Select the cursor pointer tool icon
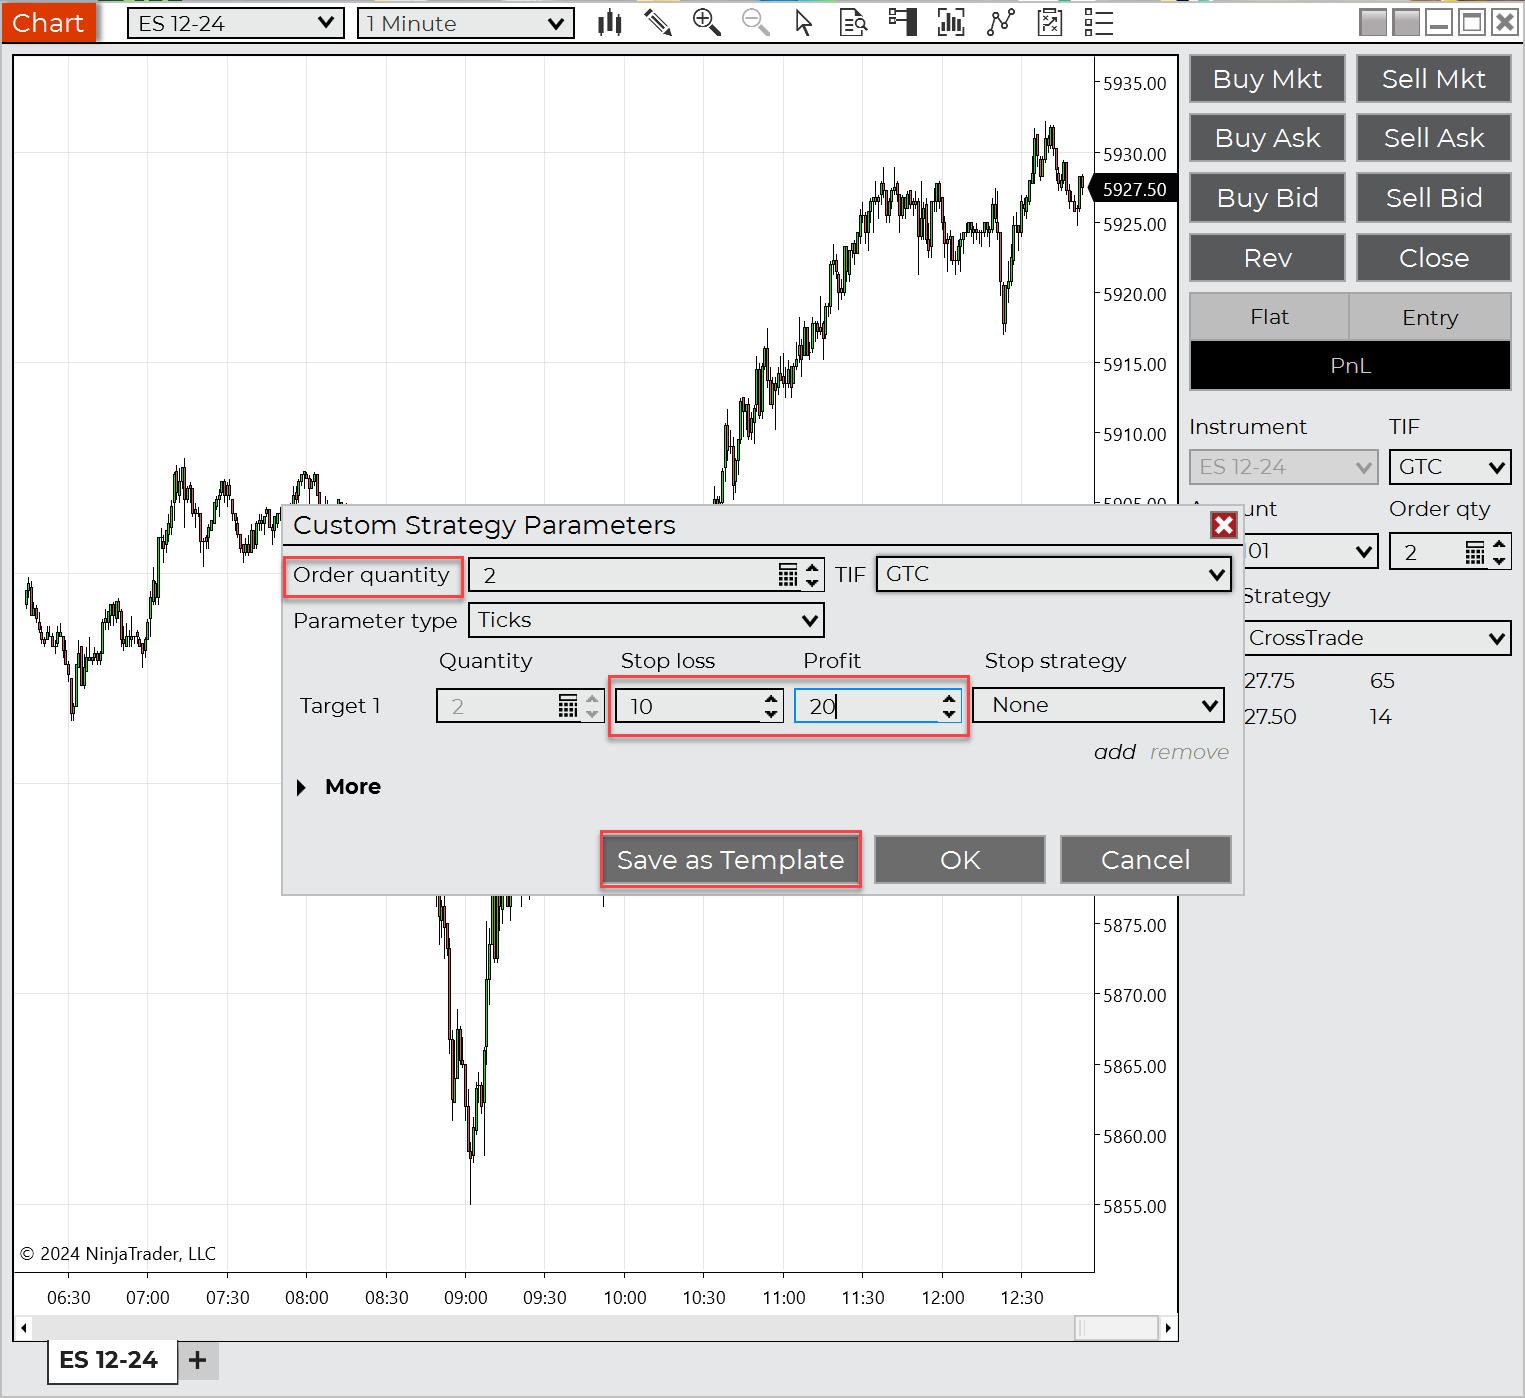The height and width of the screenshot is (1398, 1525). [x=803, y=23]
